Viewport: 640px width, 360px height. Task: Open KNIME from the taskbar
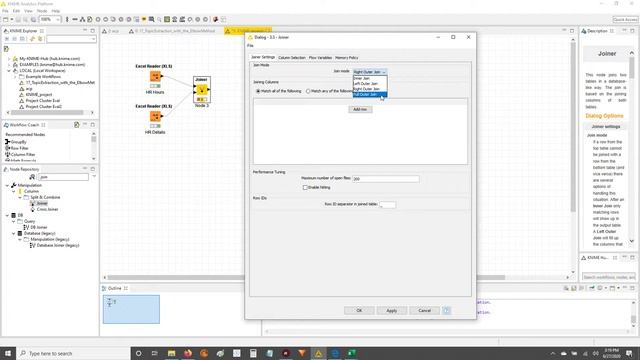click(x=318, y=353)
